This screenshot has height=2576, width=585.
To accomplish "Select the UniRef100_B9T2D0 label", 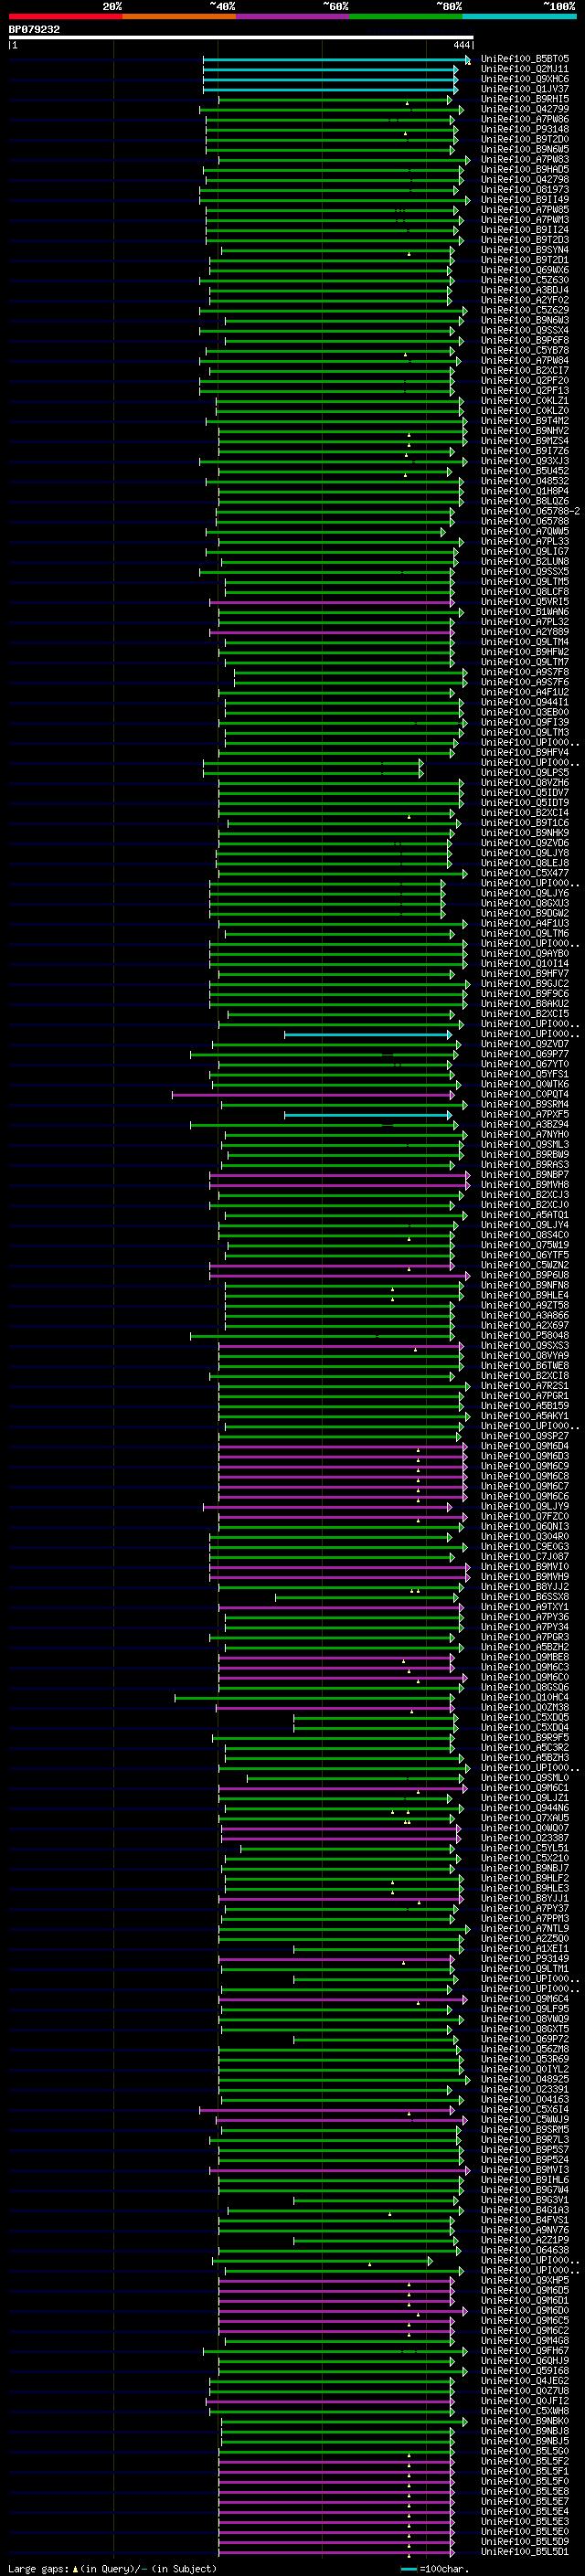I will tap(525, 139).
